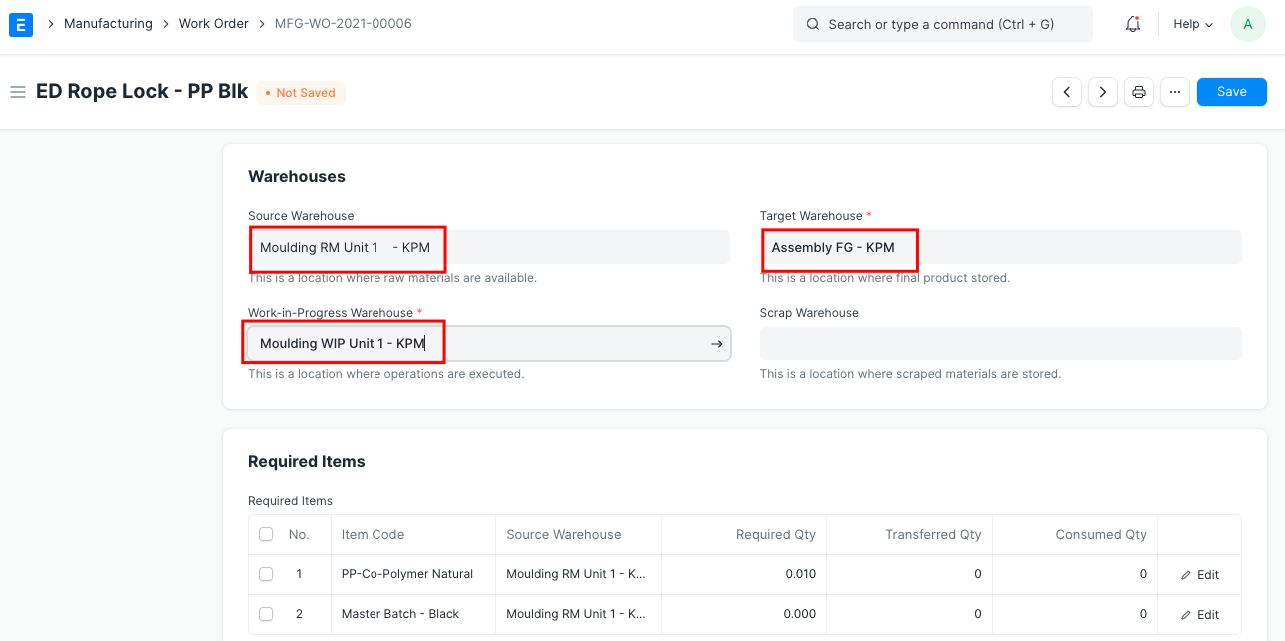Viewport: 1285px width, 641px height.
Task: Tick checkbox for PP-Co-Polymer Natural row
Action: (266, 574)
